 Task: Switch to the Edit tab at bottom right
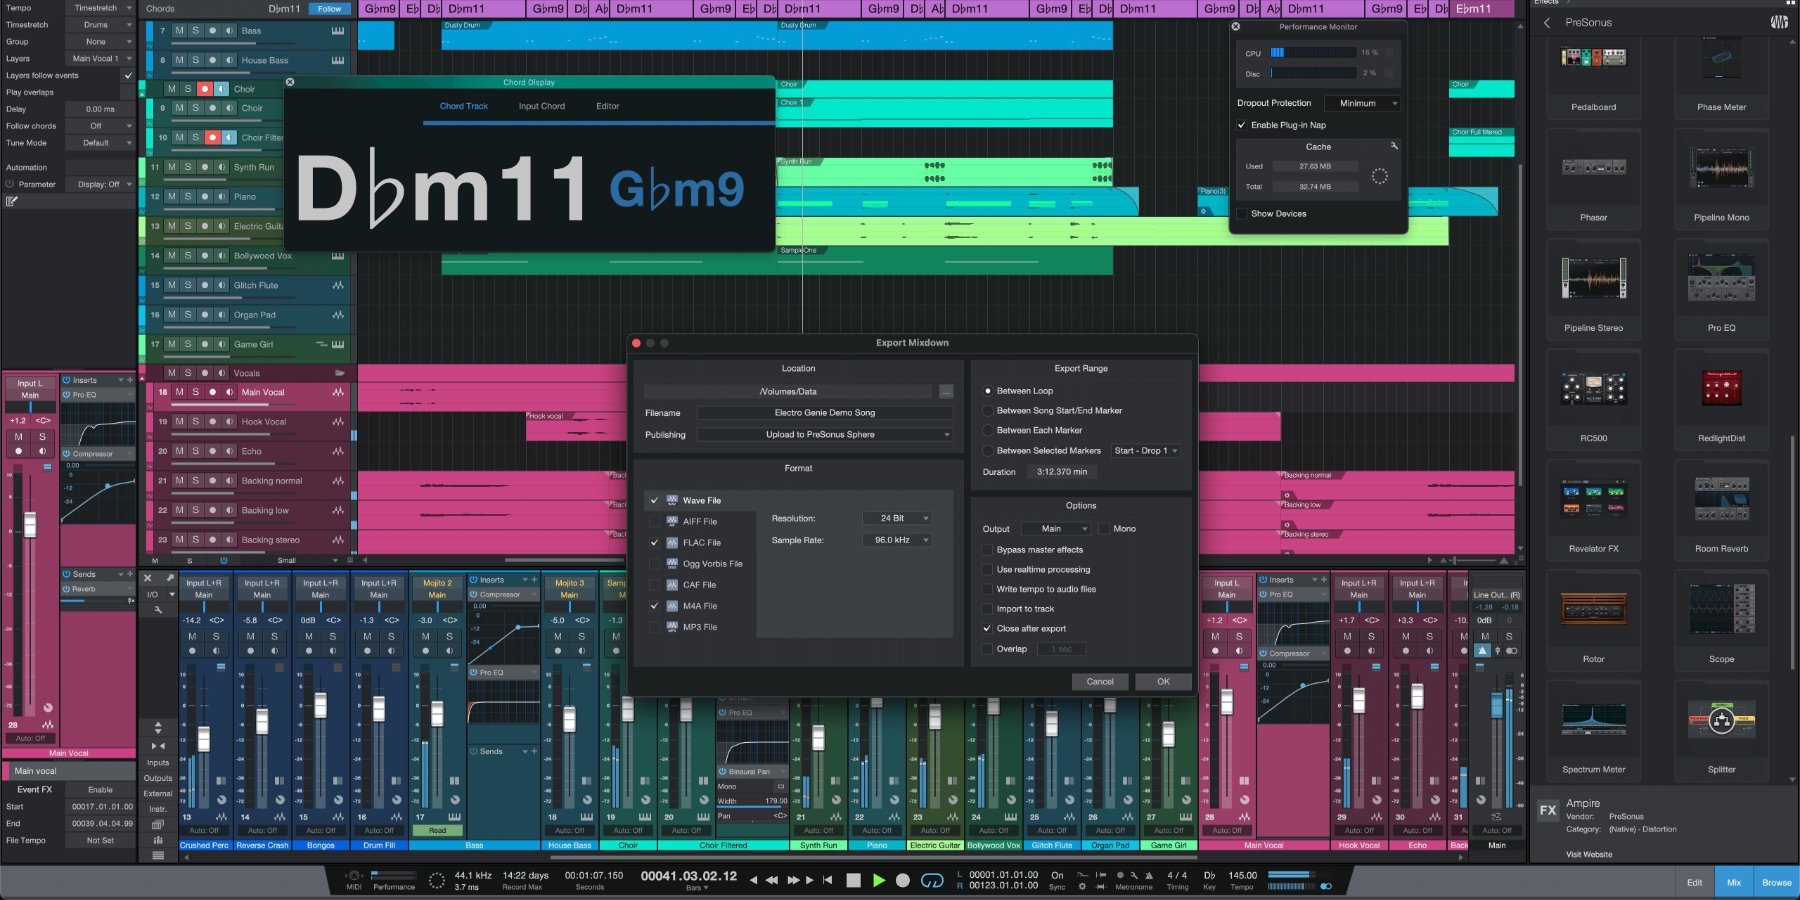pyautogui.click(x=1694, y=882)
